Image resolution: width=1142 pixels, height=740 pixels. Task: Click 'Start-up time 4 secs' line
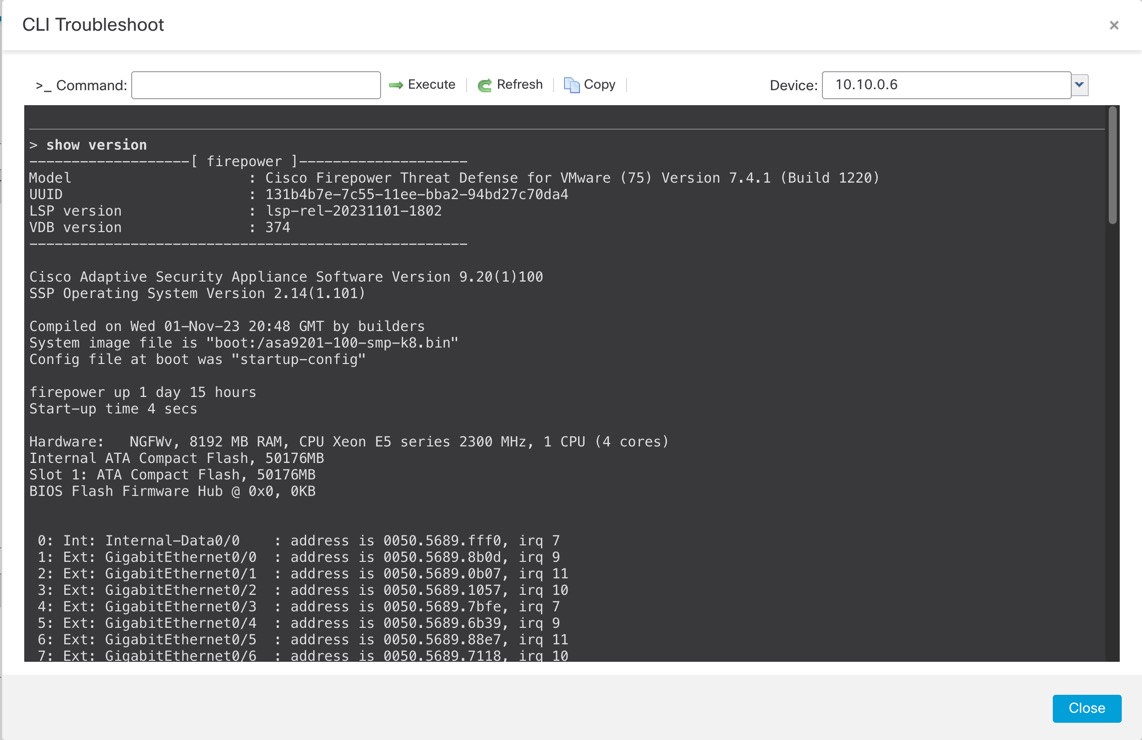tap(113, 409)
